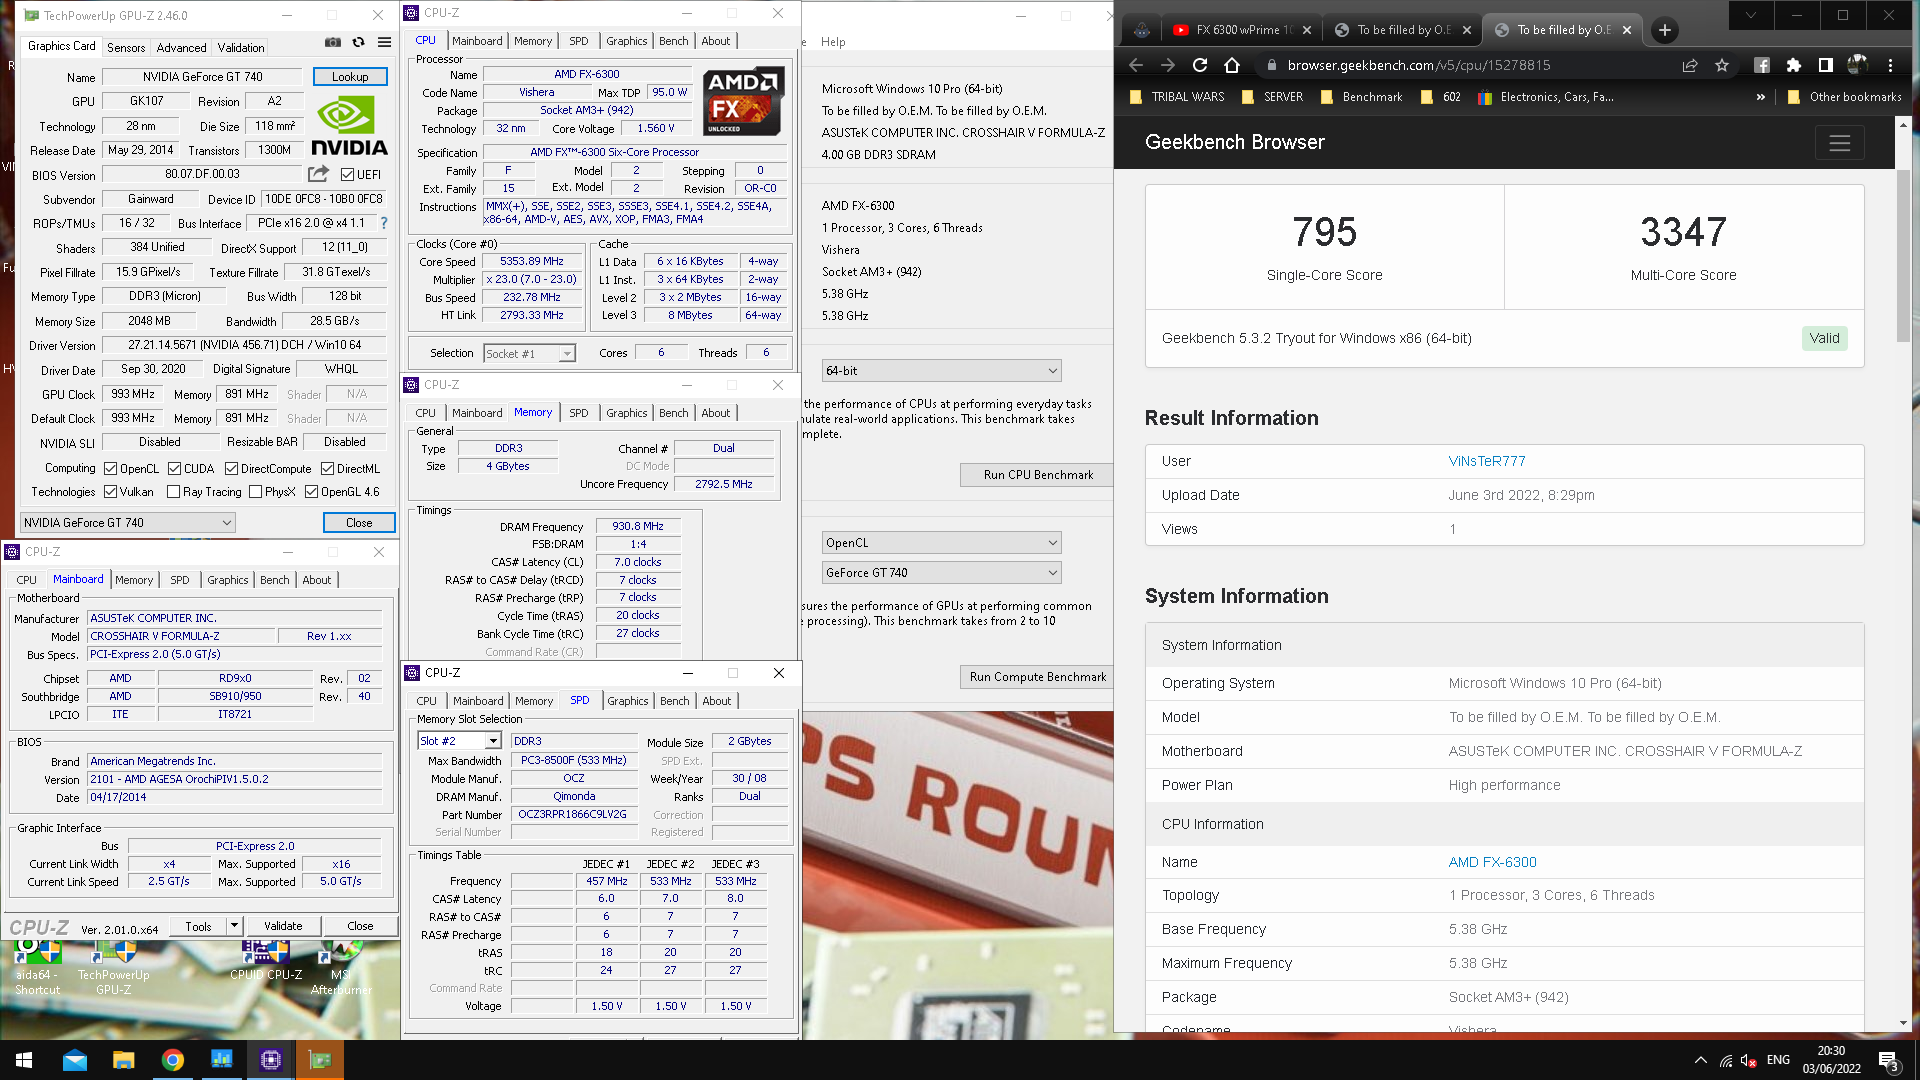Click the CPU-Z taskbar icon

[271, 1060]
